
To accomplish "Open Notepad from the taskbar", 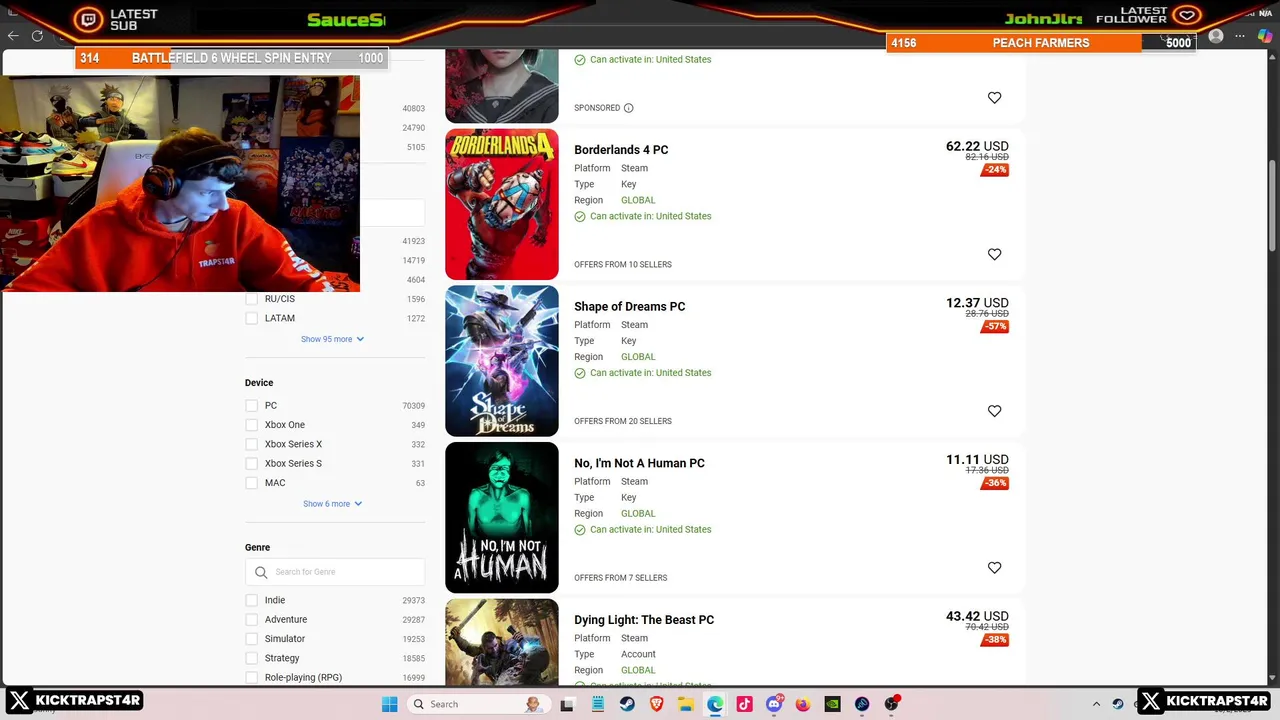I will (x=598, y=704).
